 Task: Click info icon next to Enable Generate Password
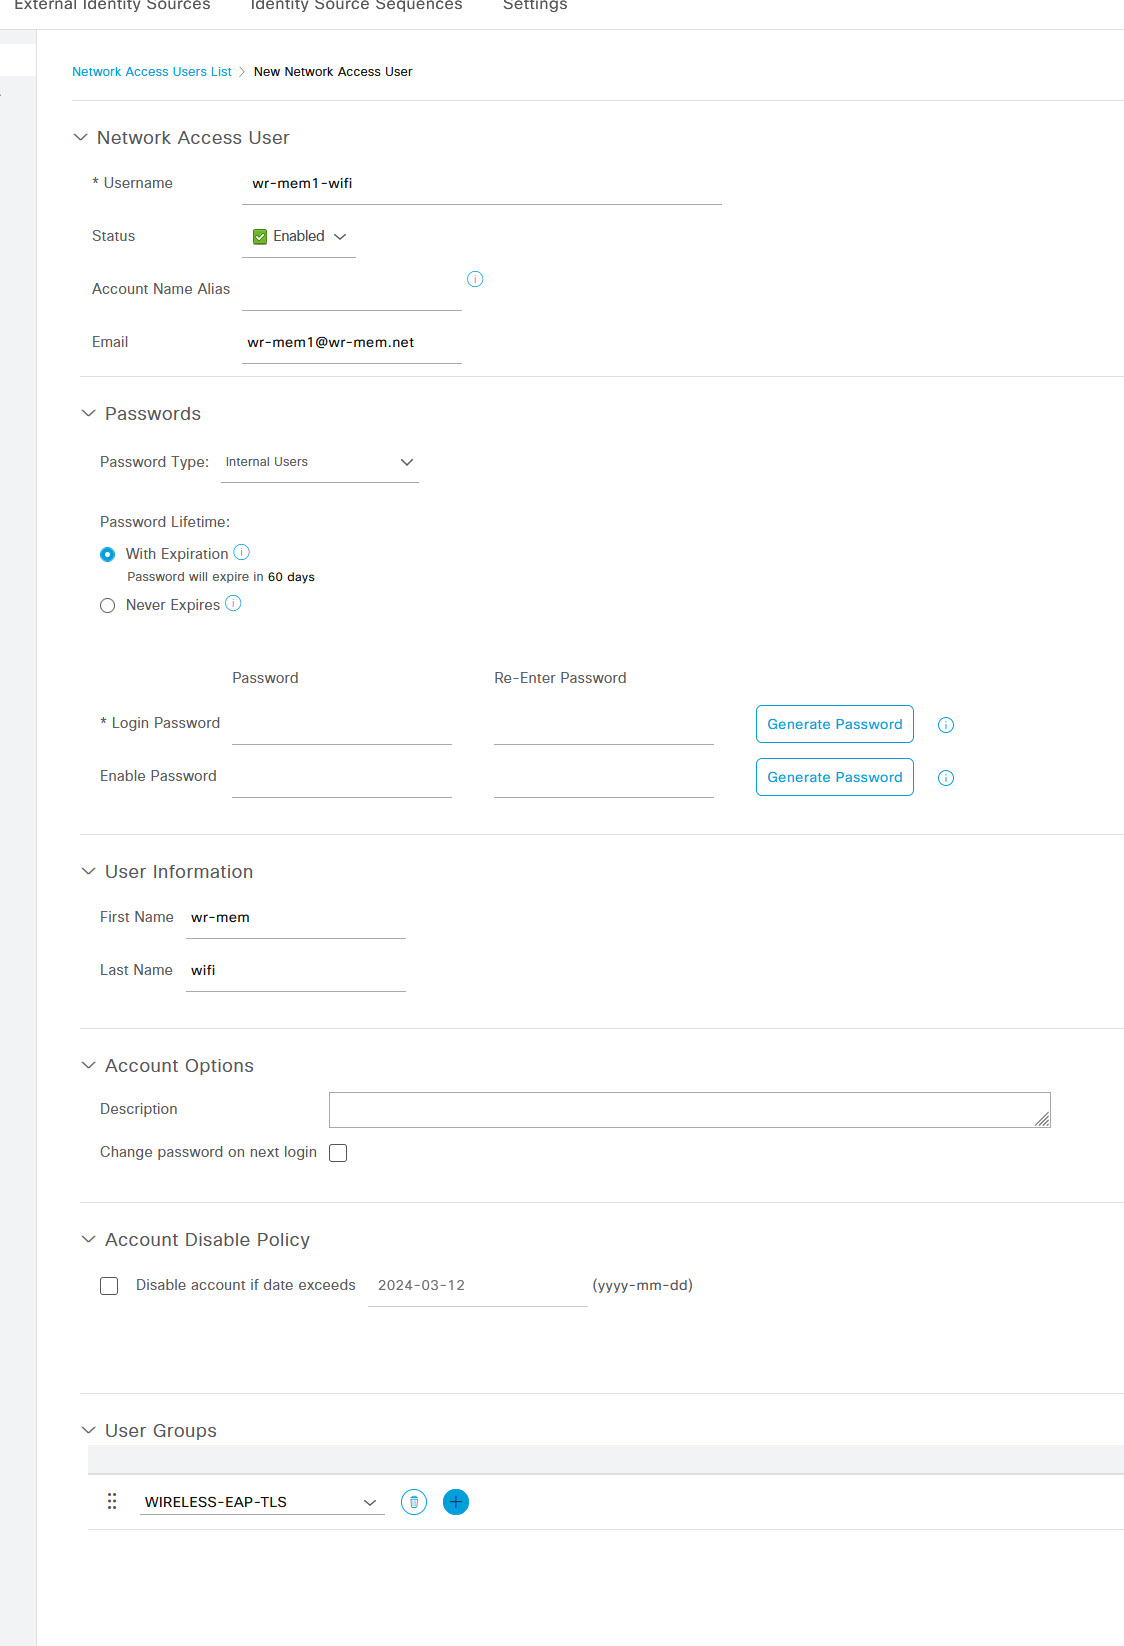coord(946,778)
